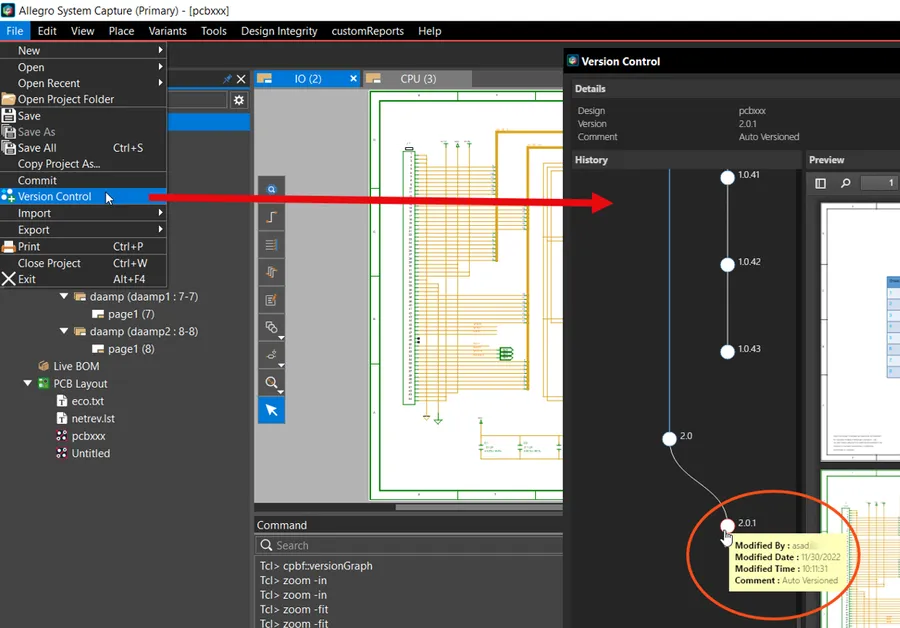Open the File menu
The height and width of the screenshot is (628, 900).
pos(15,31)
